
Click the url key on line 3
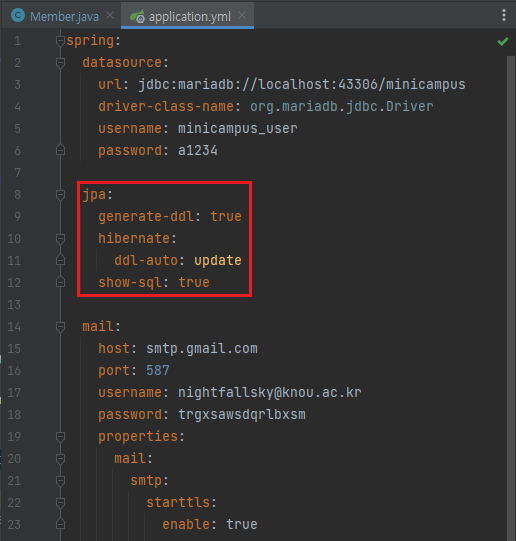tap(110, 85)
